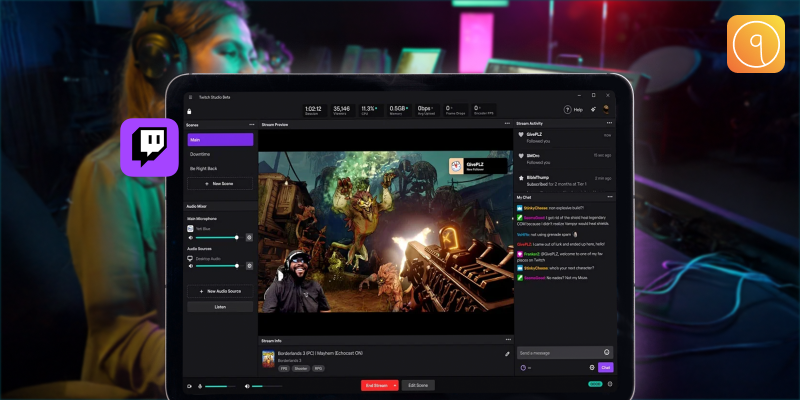Open the Stream Info three-dot menu
The image size is (800, 400).
tap(508, 340)
